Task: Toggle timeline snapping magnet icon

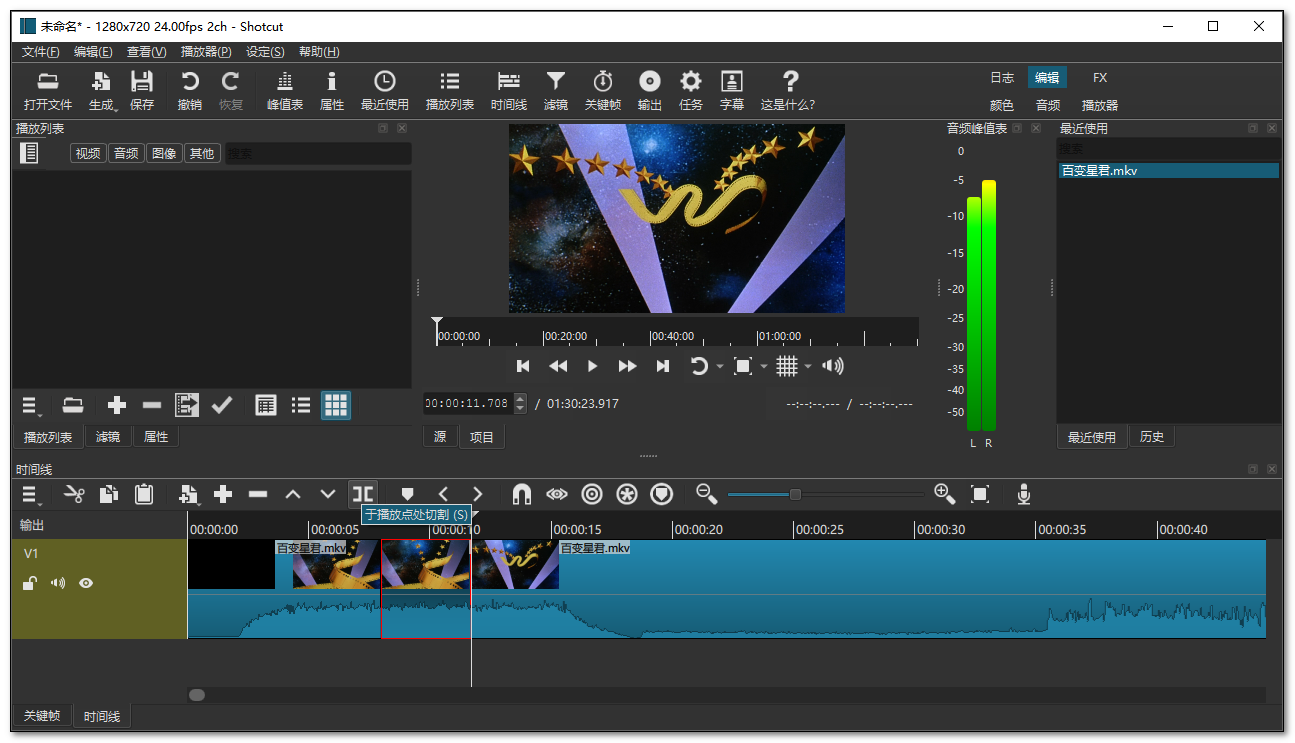Action: [x=522, y=494]
